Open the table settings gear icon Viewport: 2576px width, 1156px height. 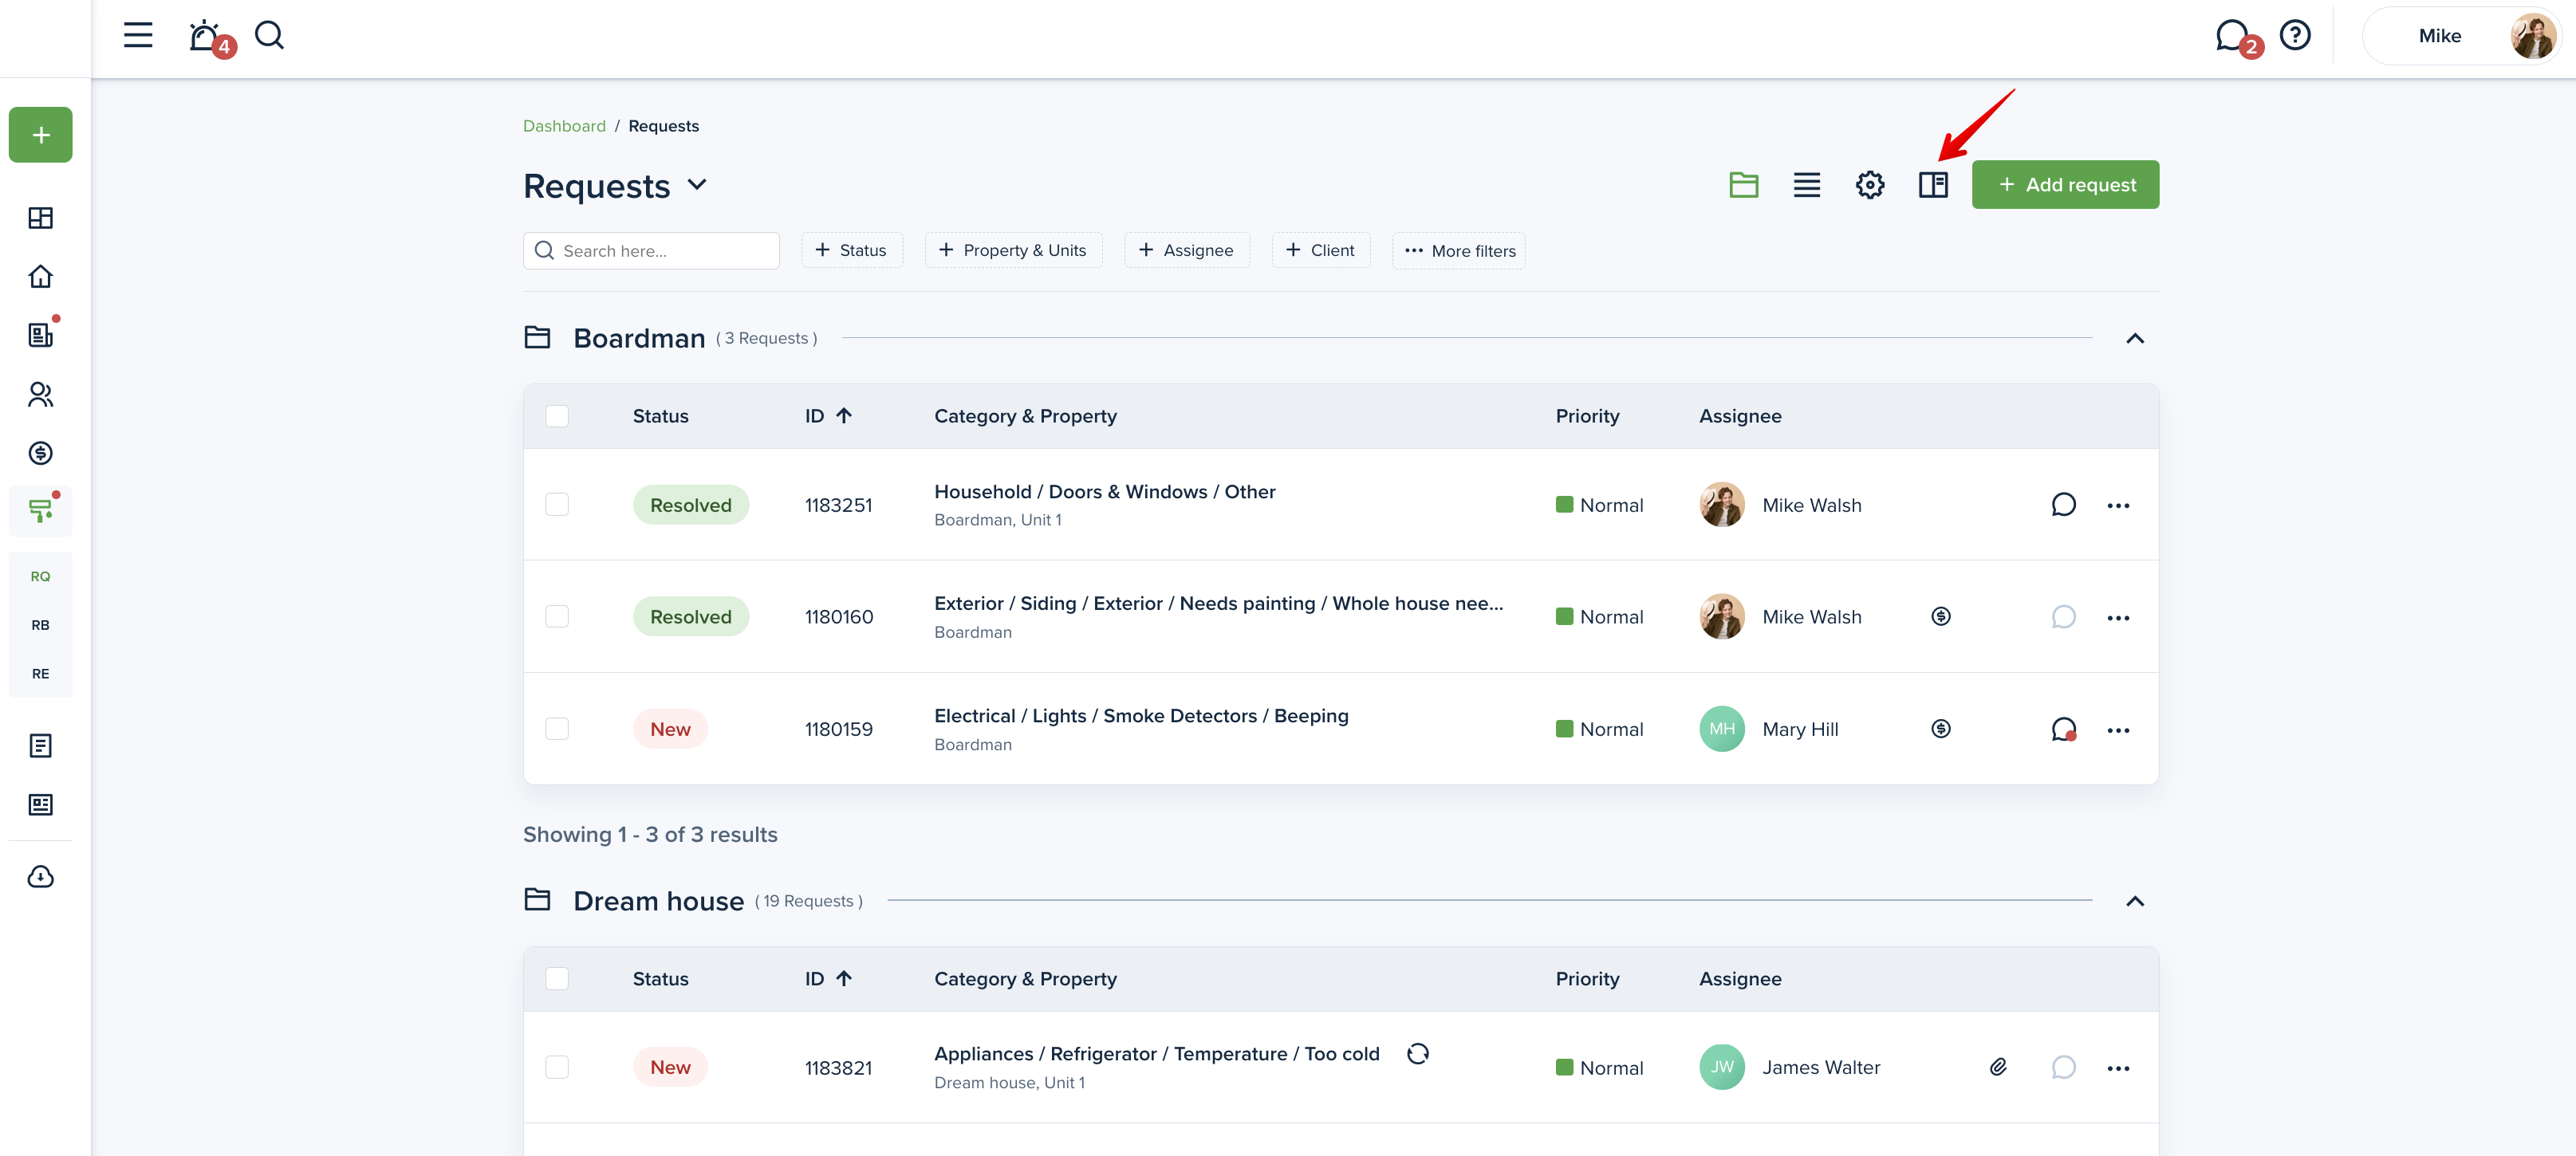(1869, 185)
